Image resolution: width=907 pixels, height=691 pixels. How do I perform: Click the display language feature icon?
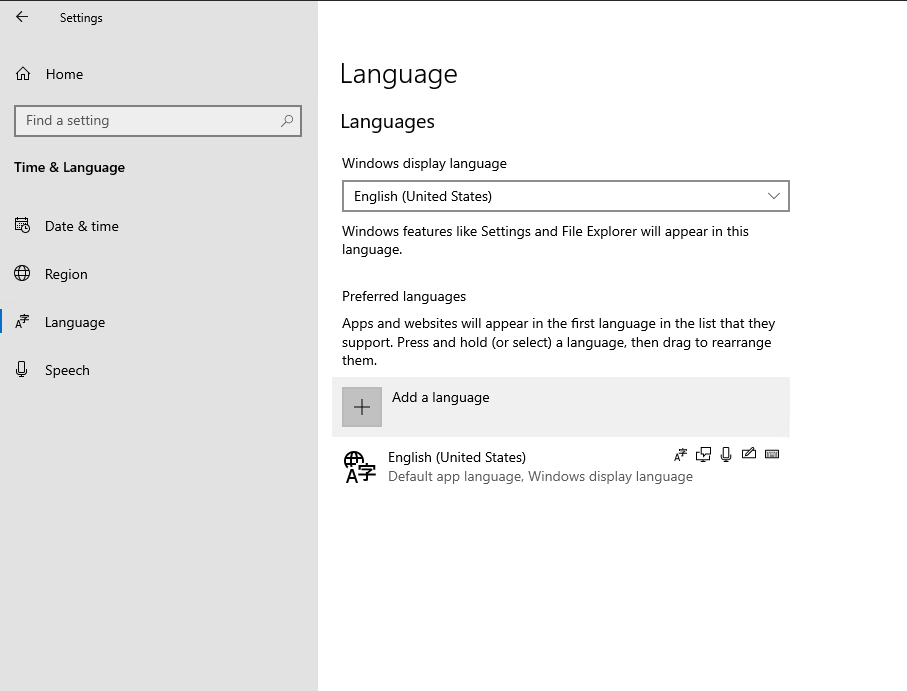pos(681,455)
